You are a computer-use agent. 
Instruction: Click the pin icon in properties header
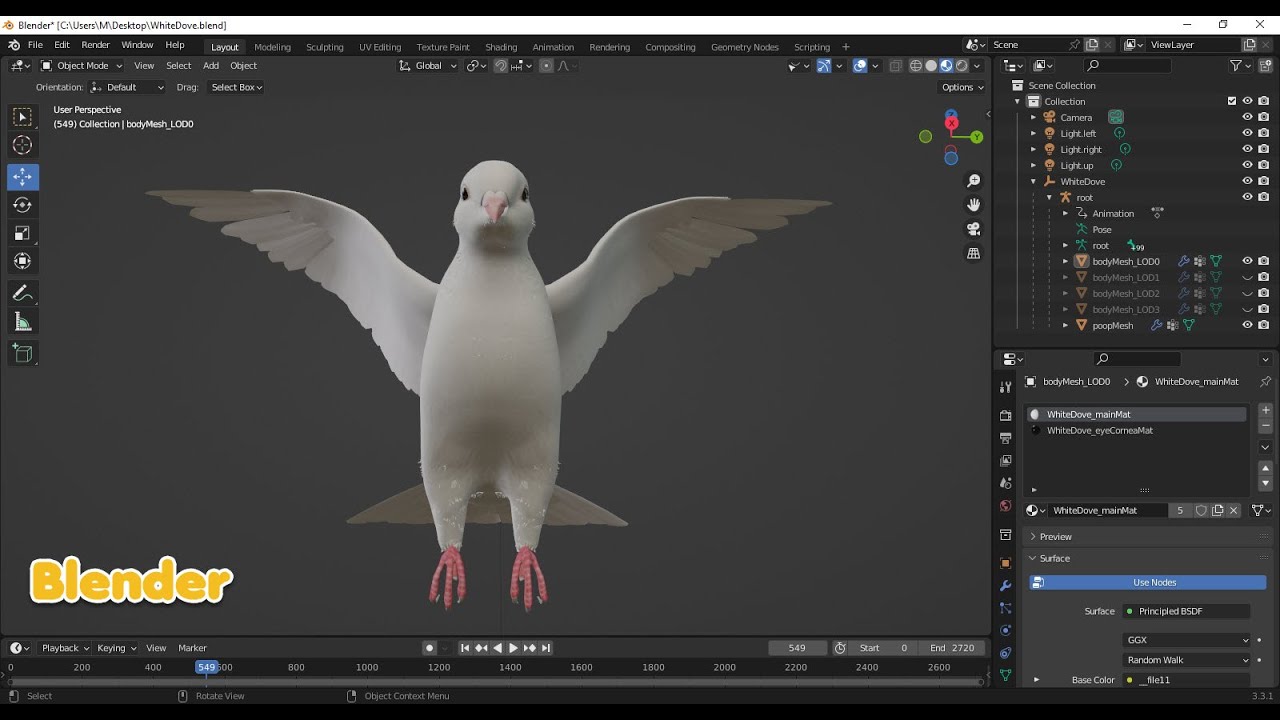tap(1265, 382)
